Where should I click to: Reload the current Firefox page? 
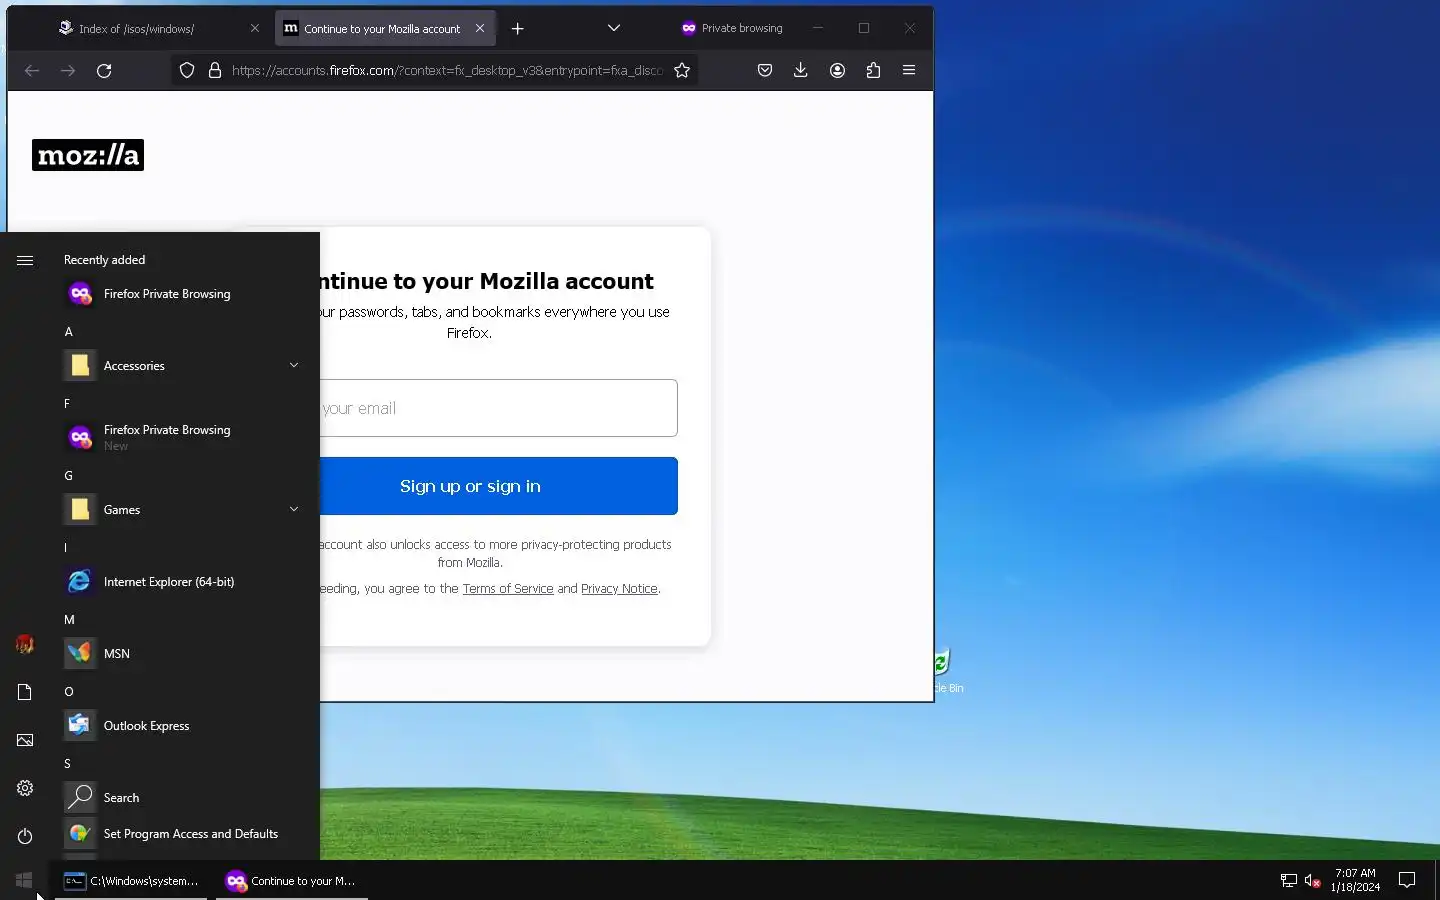[x=104, y=70]
